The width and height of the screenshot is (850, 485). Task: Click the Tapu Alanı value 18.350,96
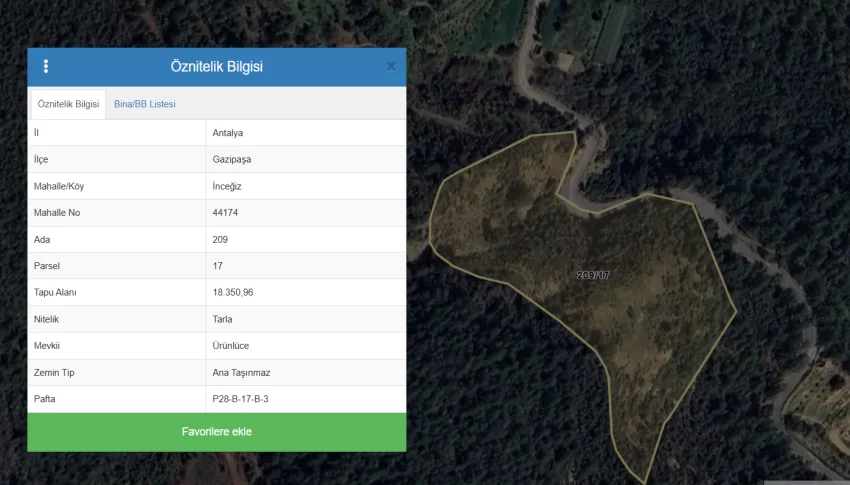[233, 293]
